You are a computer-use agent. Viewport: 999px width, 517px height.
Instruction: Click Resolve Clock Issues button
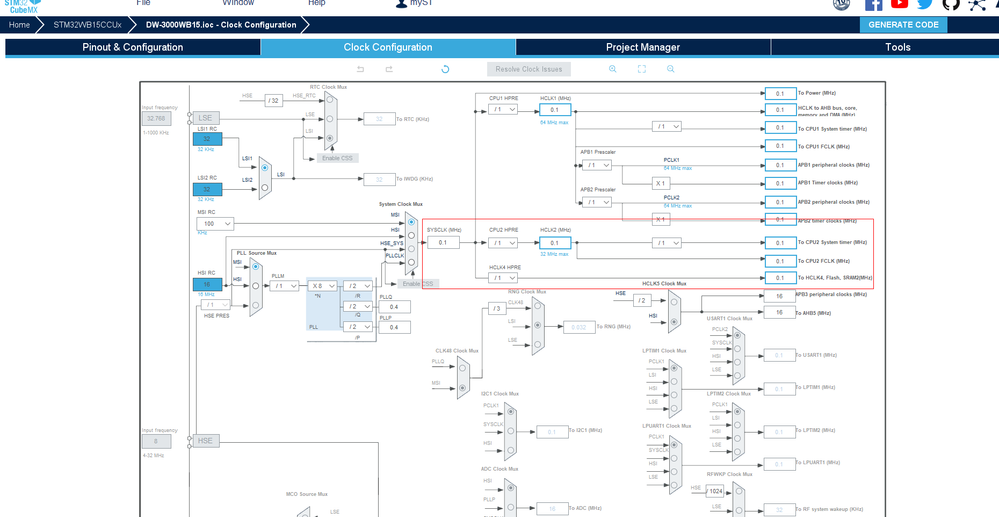(x=529, y=69)
